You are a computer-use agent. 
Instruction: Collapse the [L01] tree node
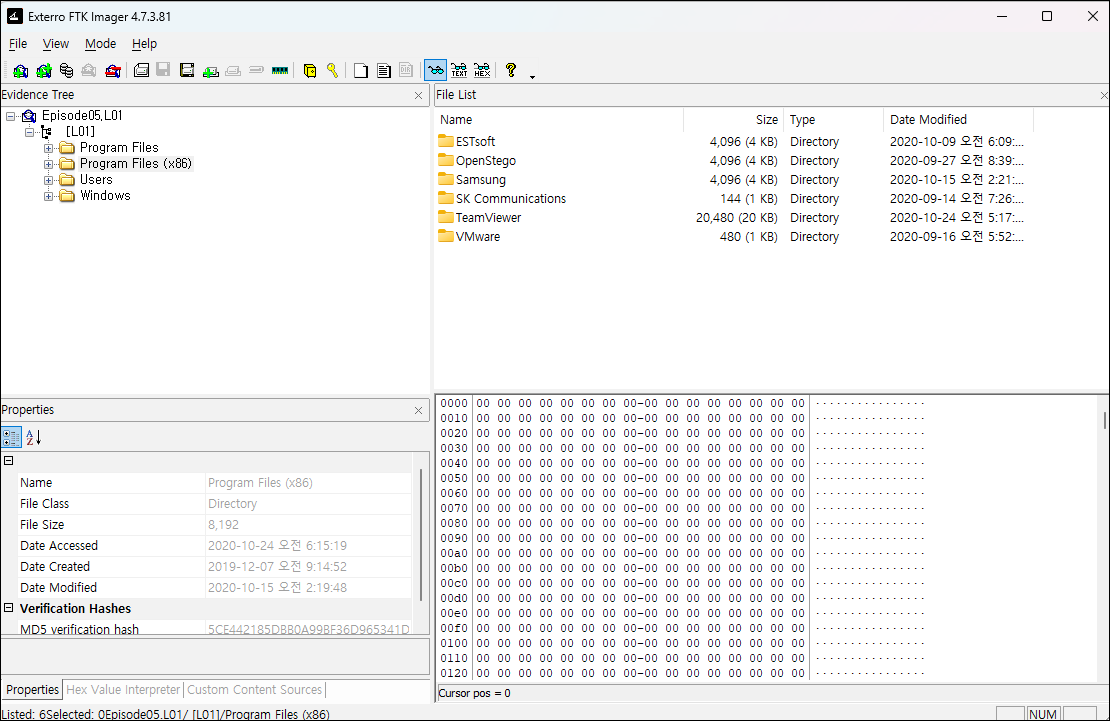coord(29,132)
